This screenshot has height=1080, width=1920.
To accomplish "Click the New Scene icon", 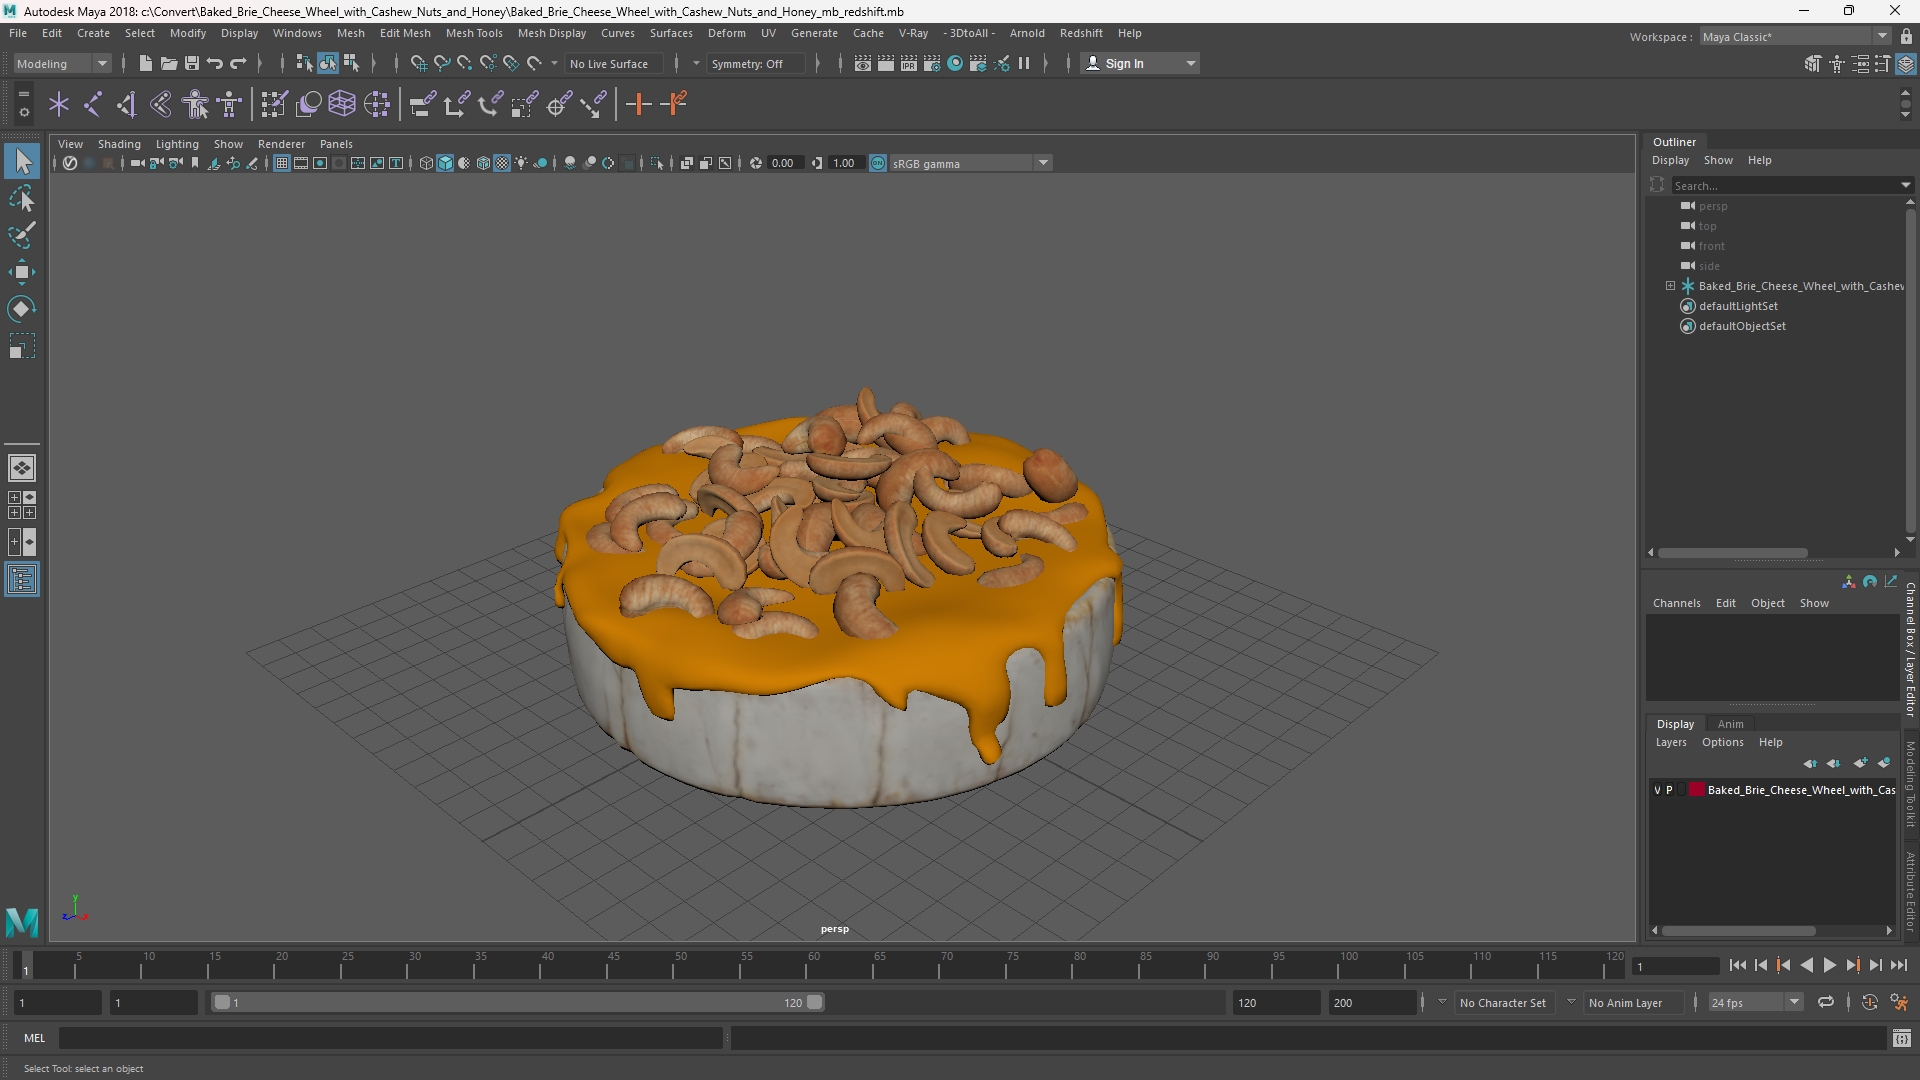I will (145, 63).
